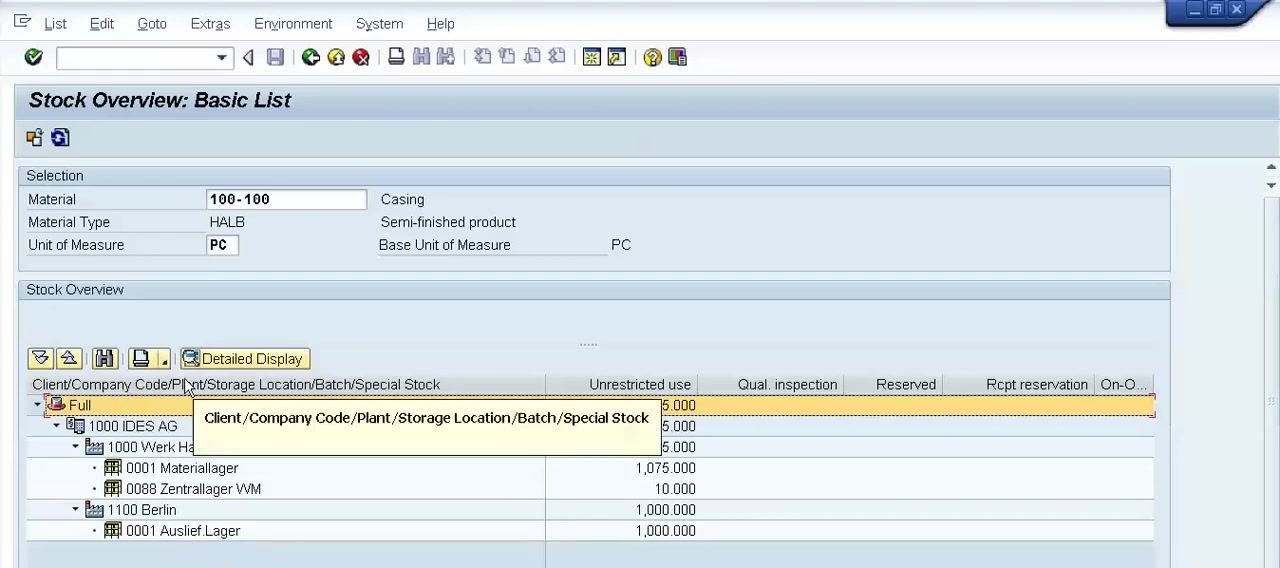The image size is (1280, 568).
Task: Jump to First Page icon
Action: (x=482, y=57)
